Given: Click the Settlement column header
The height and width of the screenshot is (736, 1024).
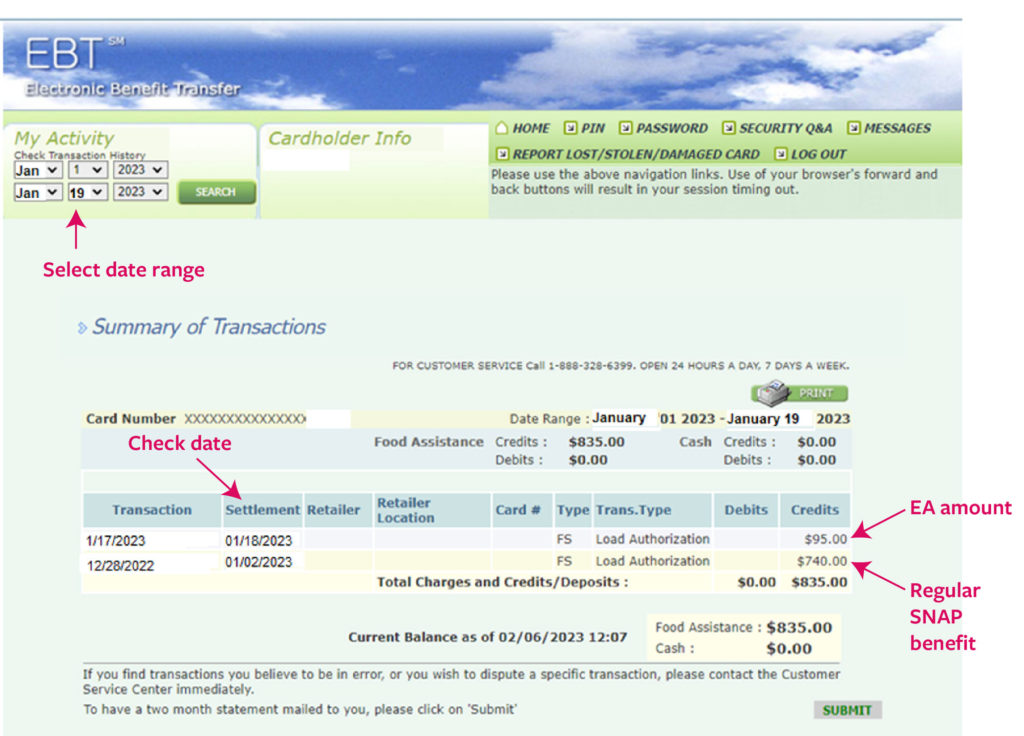Looking at the screenshot, I should click(x=262, y=510).
